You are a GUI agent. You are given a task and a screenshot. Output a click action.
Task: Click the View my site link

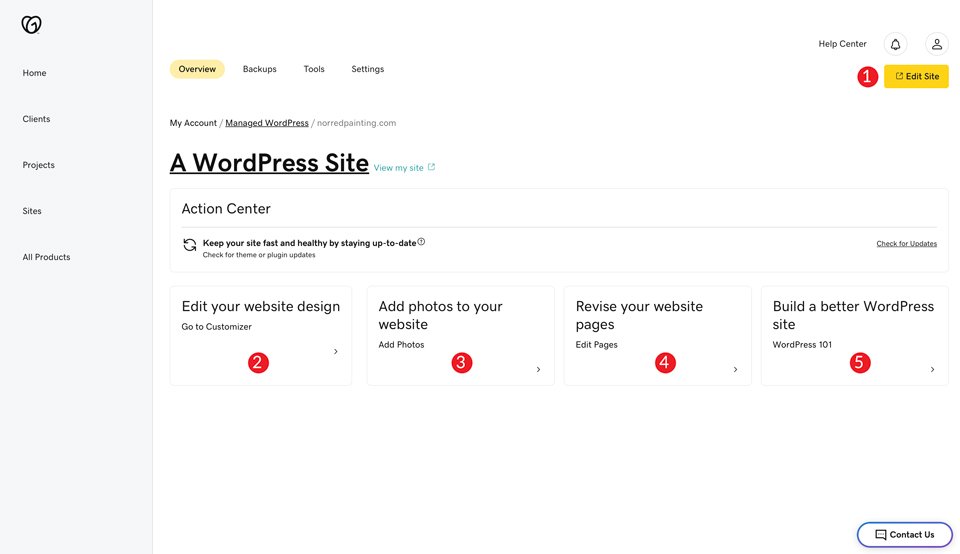click(399, 168)
